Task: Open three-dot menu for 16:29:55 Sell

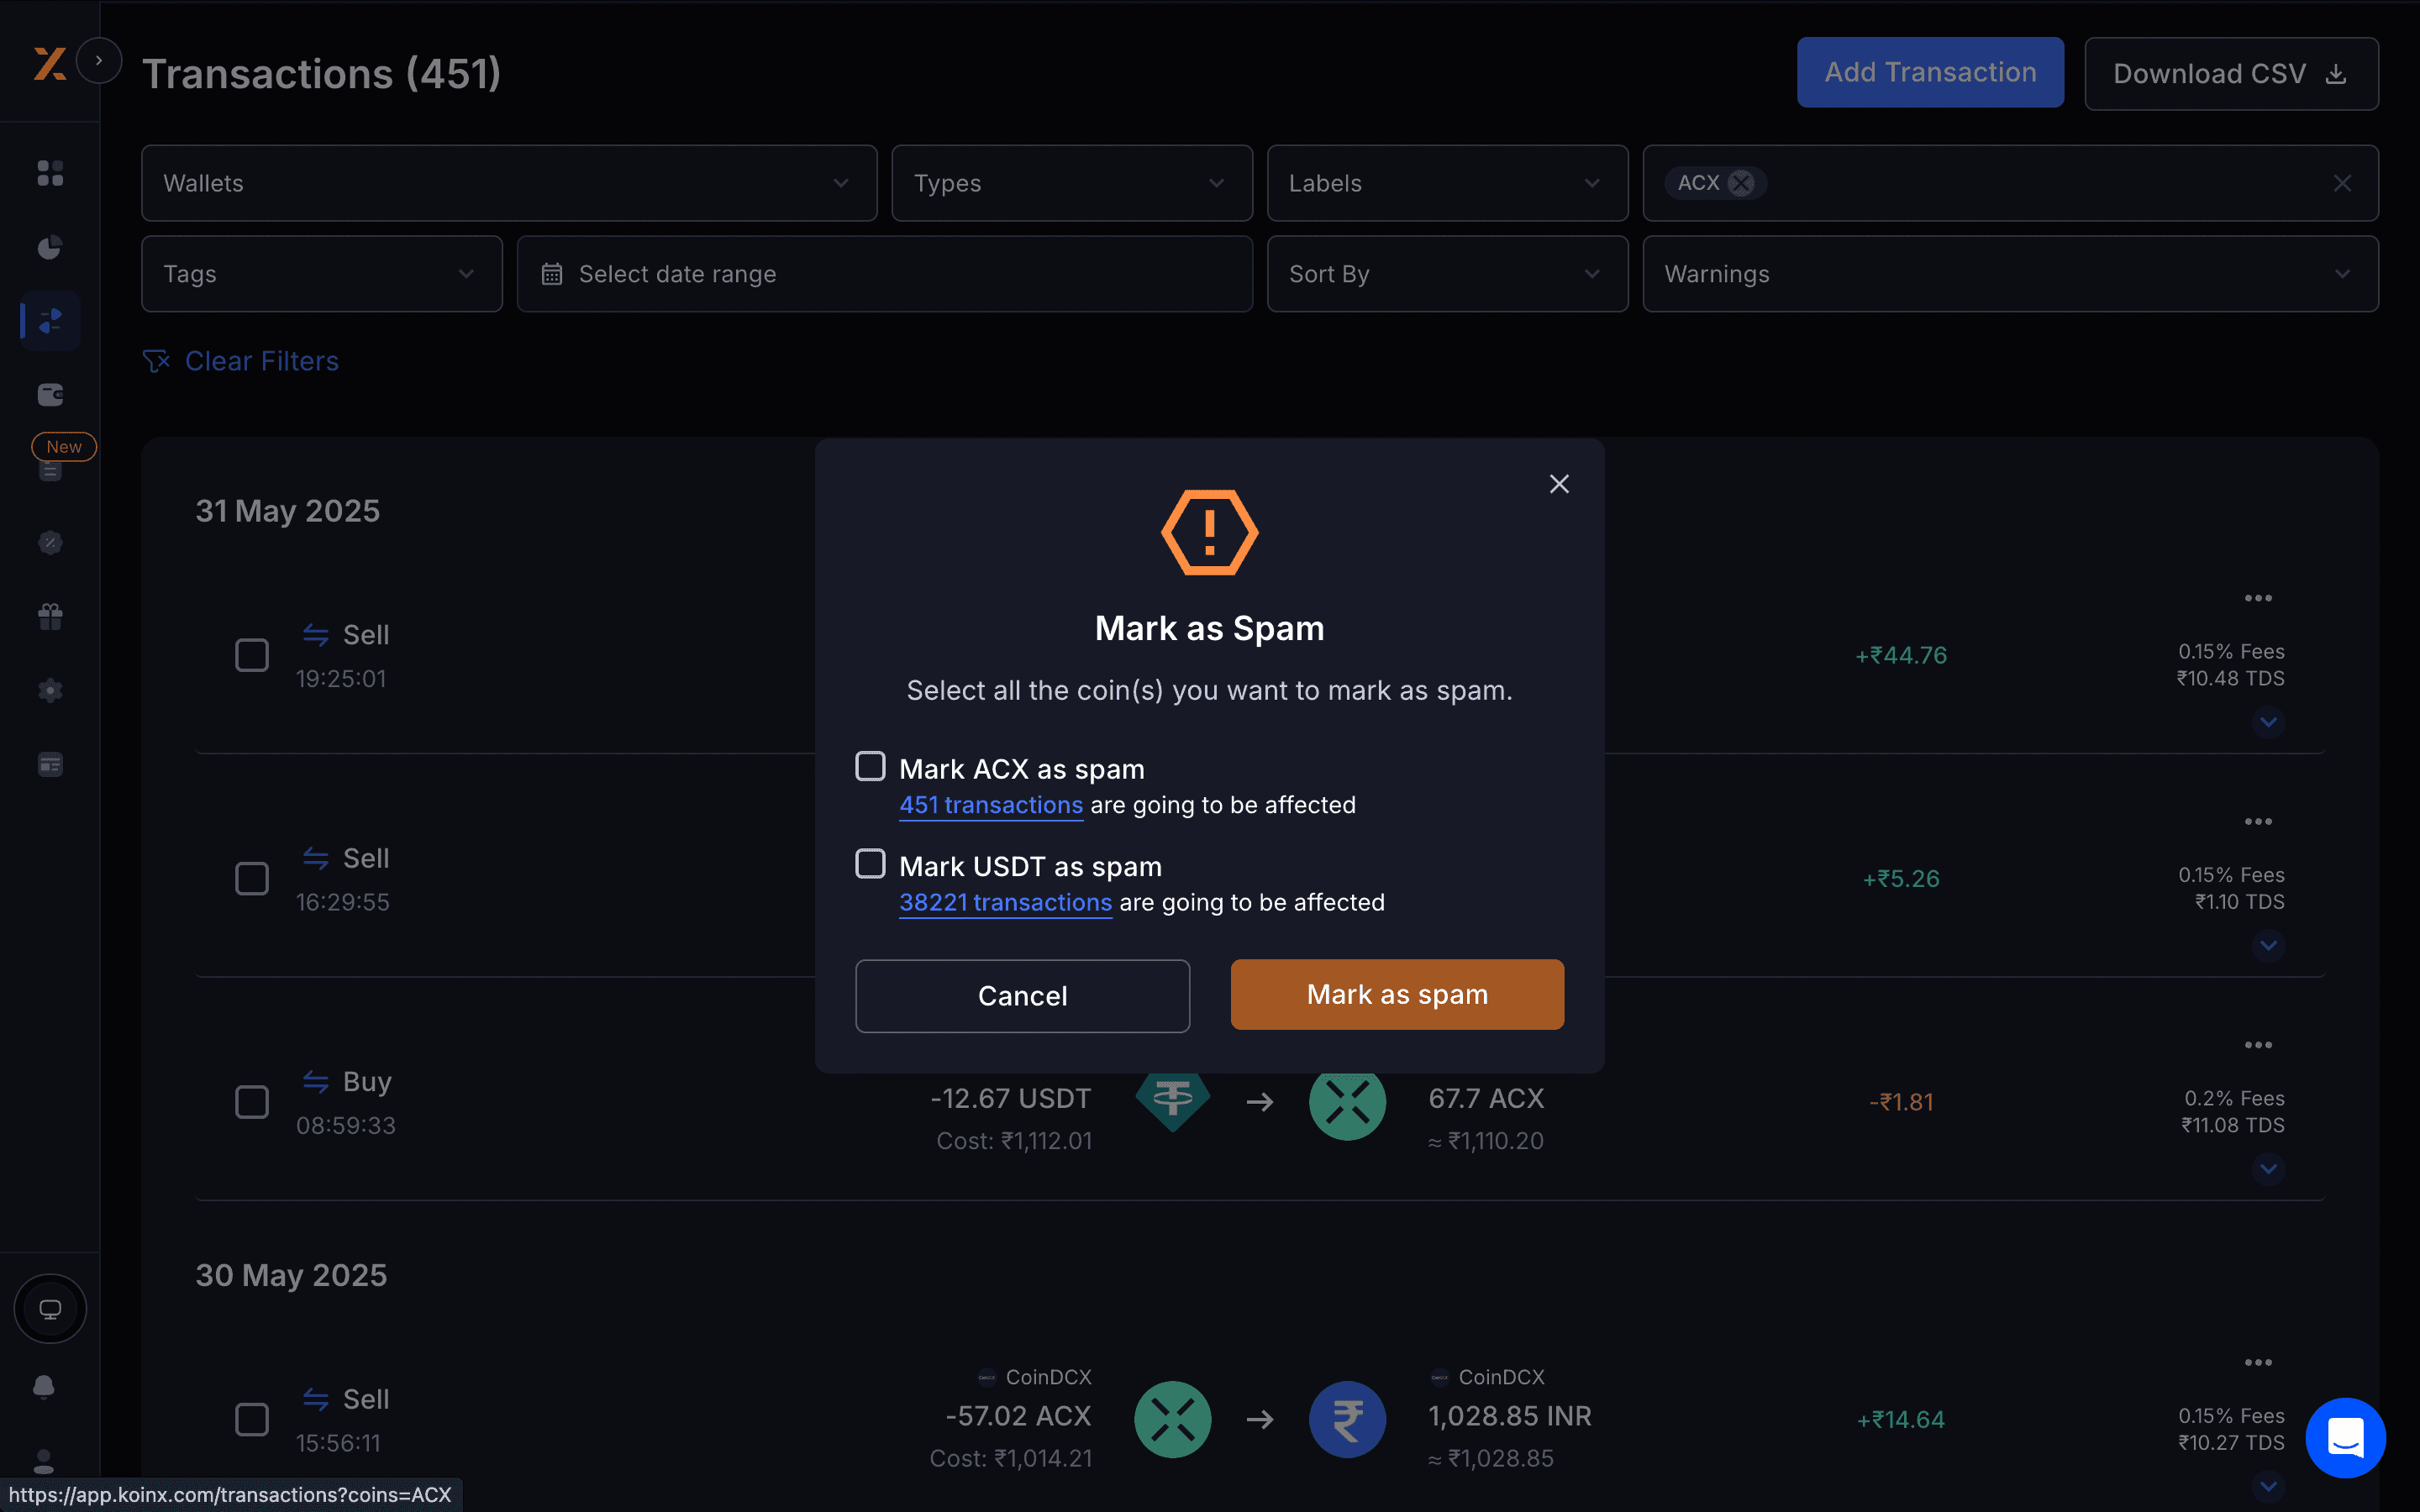Action: [x=2257, y=821]
